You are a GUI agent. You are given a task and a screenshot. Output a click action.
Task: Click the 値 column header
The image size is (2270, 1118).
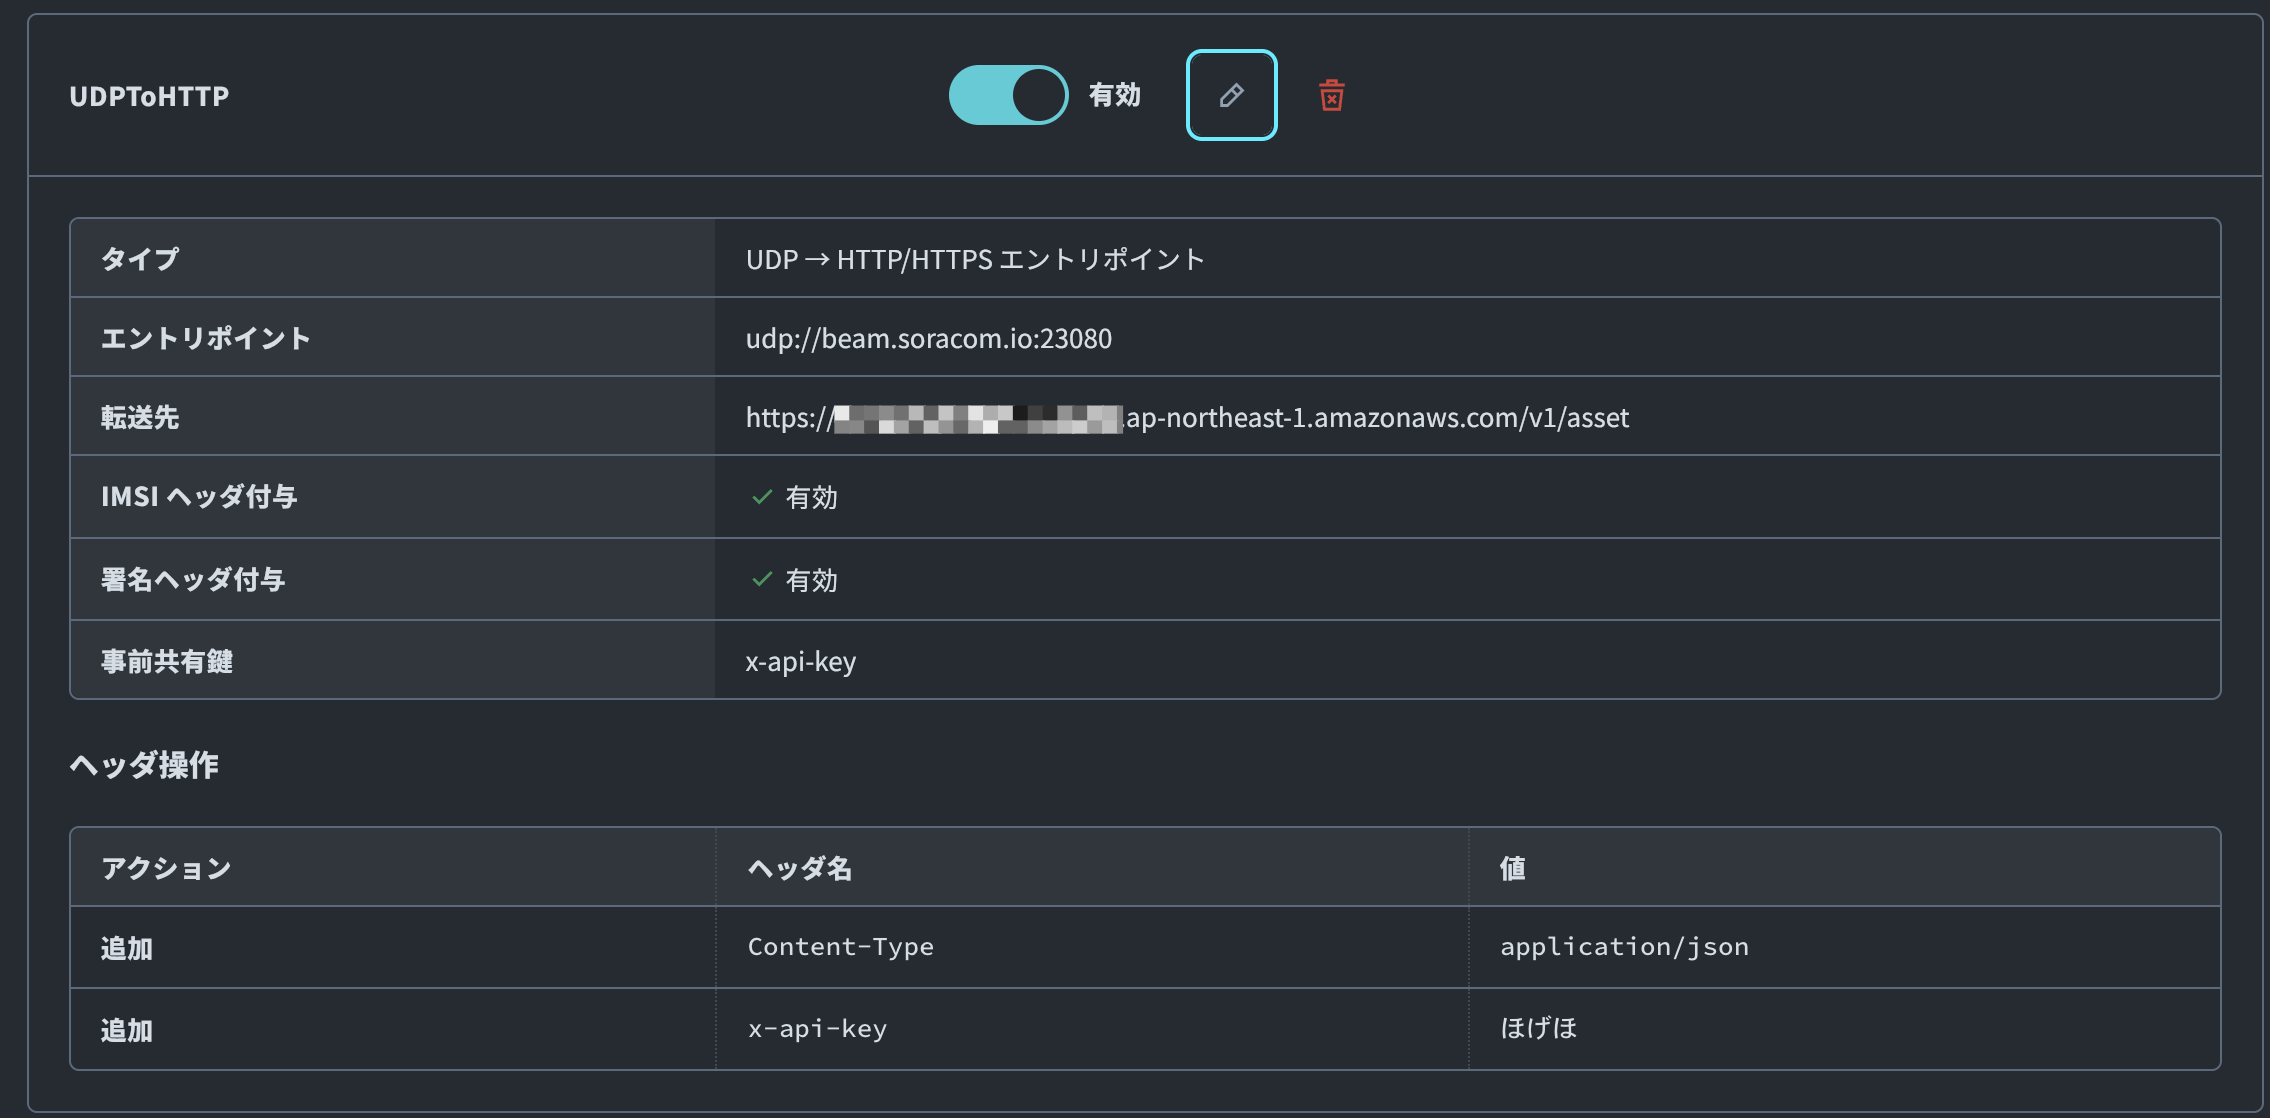(x=1512, y=868)
